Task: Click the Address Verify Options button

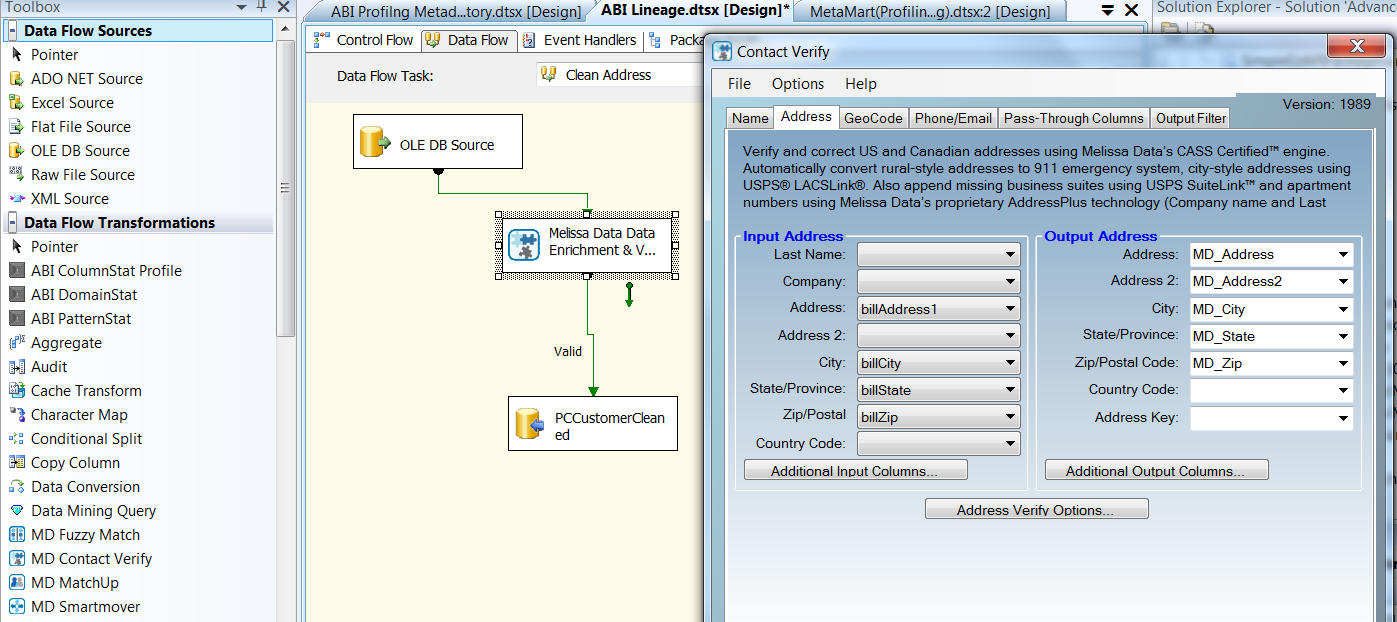Action: point(1036,510)
